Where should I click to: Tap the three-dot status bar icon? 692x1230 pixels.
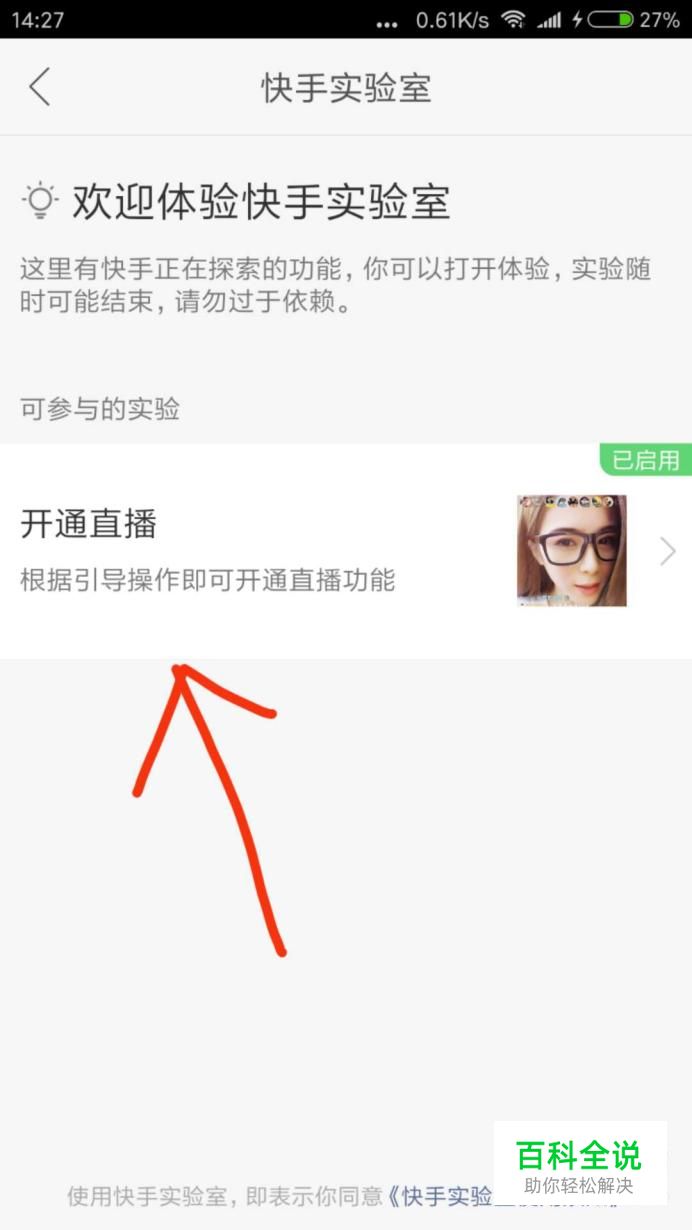tap(387, 24)
